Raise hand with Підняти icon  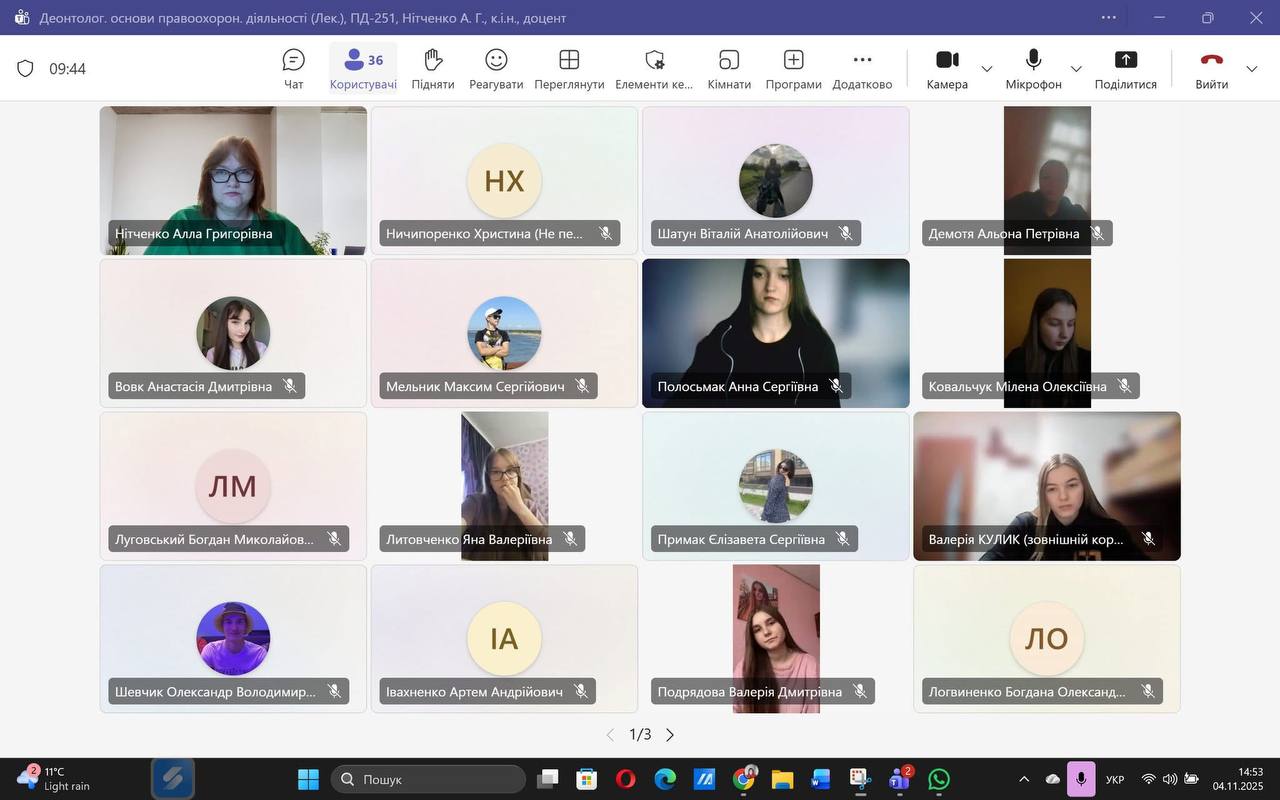point(432,68)
